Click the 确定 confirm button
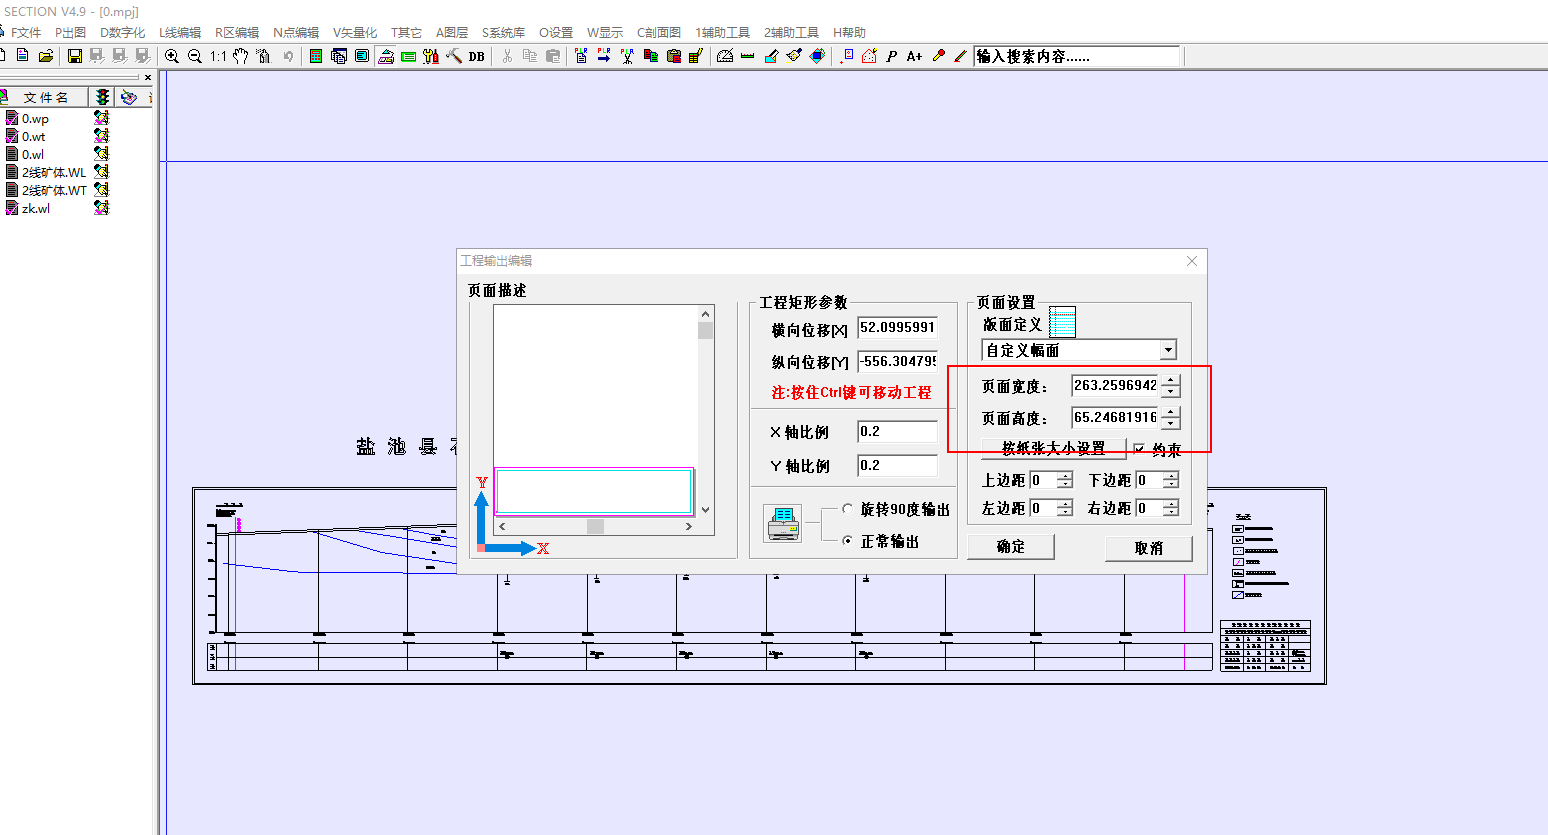The width and height of the screenshot is (1548, 835). pyautogui.click(x=1011, y=546)
